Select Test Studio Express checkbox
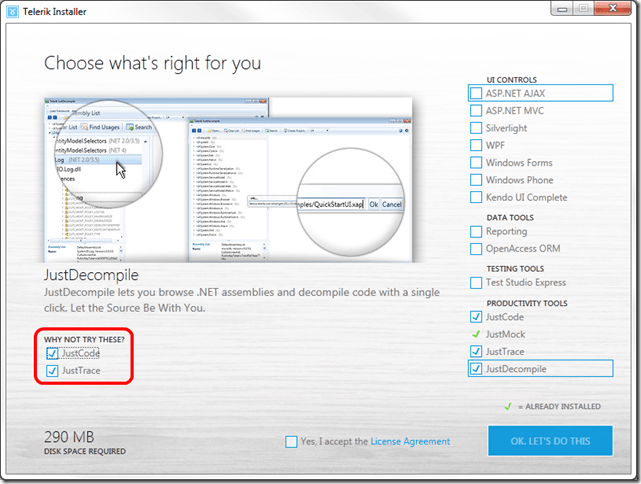Image resolution: width=641 pixels, height=484 pixels. tap(476, 283)
